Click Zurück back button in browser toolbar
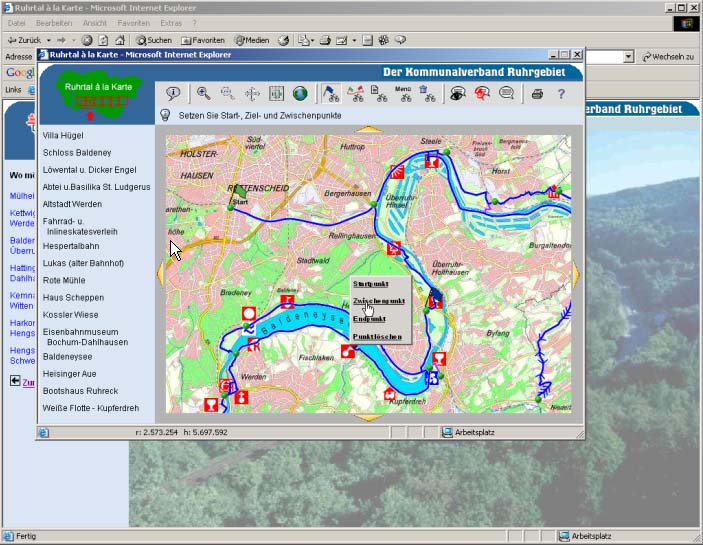 [25, 40]
